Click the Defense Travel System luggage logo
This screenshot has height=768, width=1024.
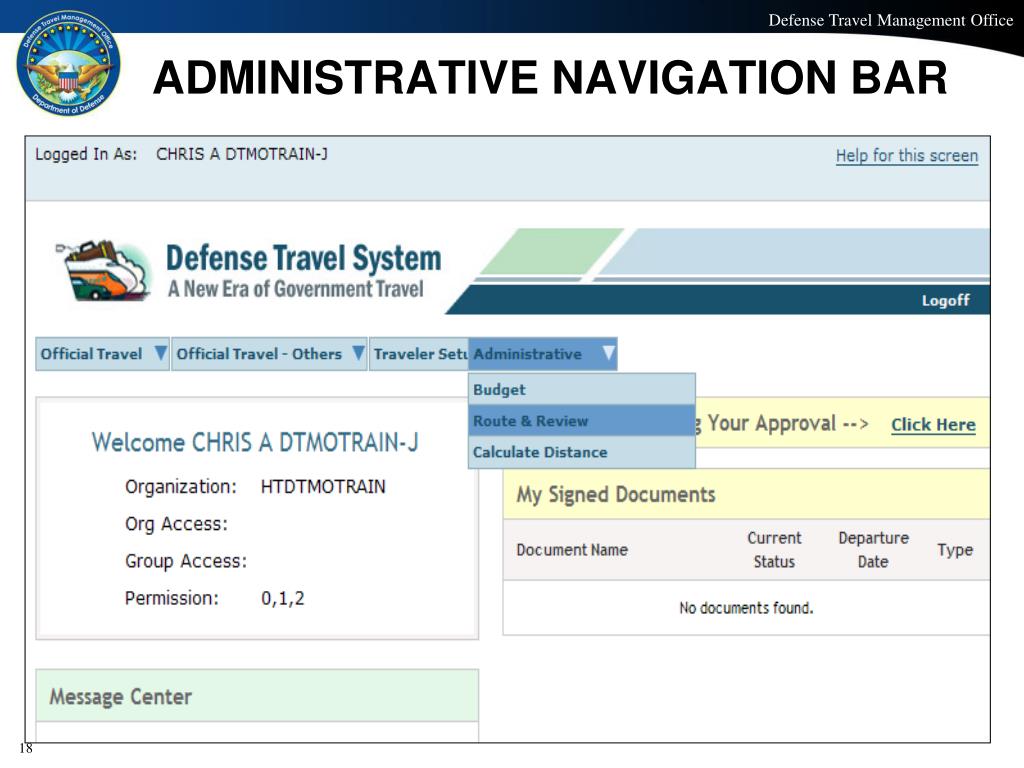click(104, 271)
